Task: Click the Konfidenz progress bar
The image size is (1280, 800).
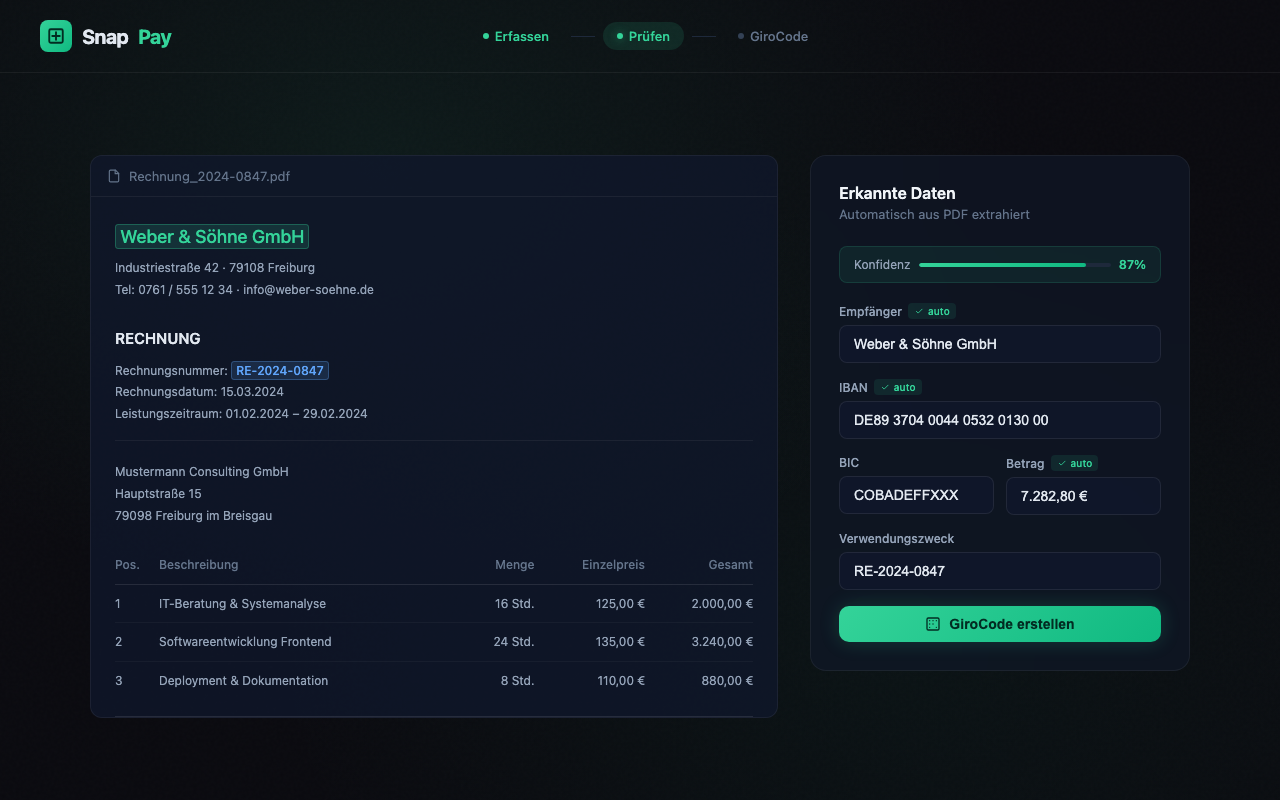Action: tap(1014, 265)
